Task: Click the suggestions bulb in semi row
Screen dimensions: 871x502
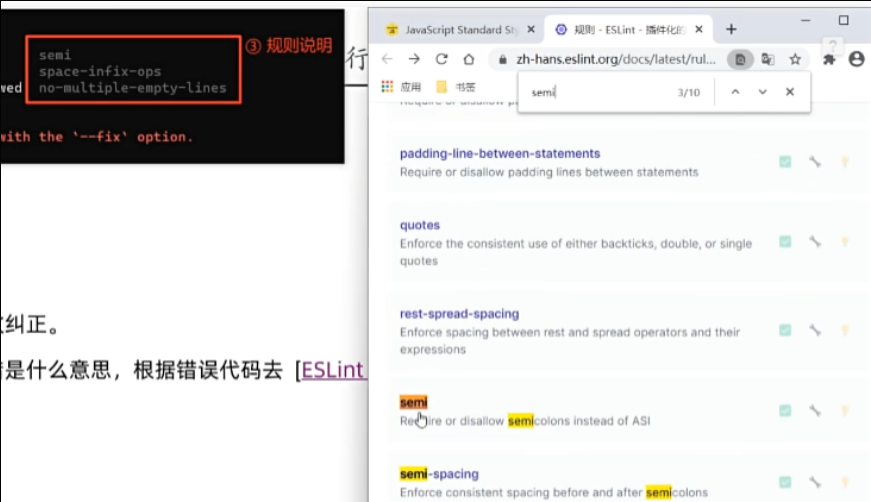Action: tap(845, 411)
